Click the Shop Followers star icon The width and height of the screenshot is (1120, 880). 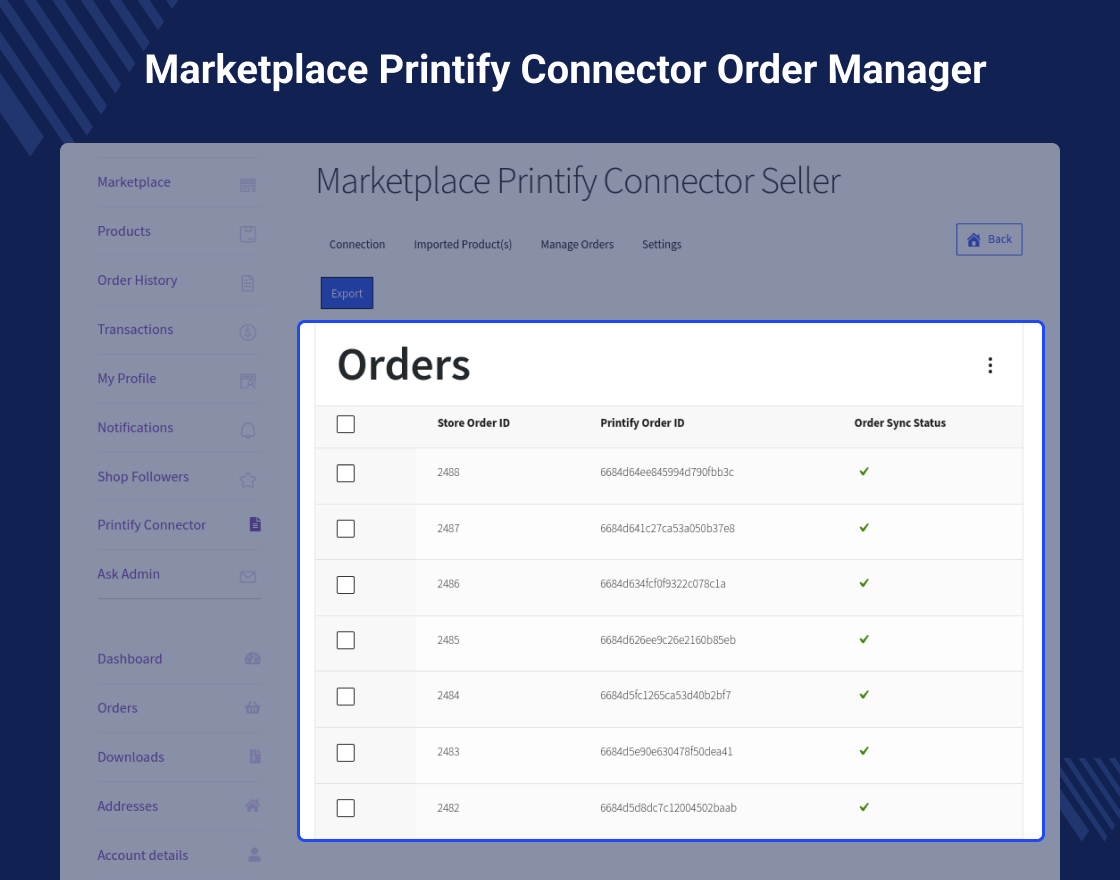point(248,479)
